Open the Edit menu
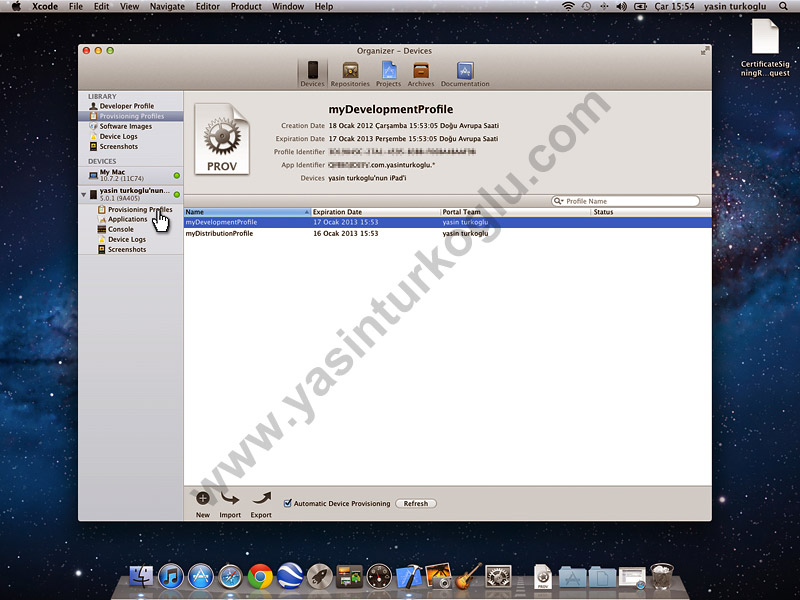 click(x=102, y=7)
